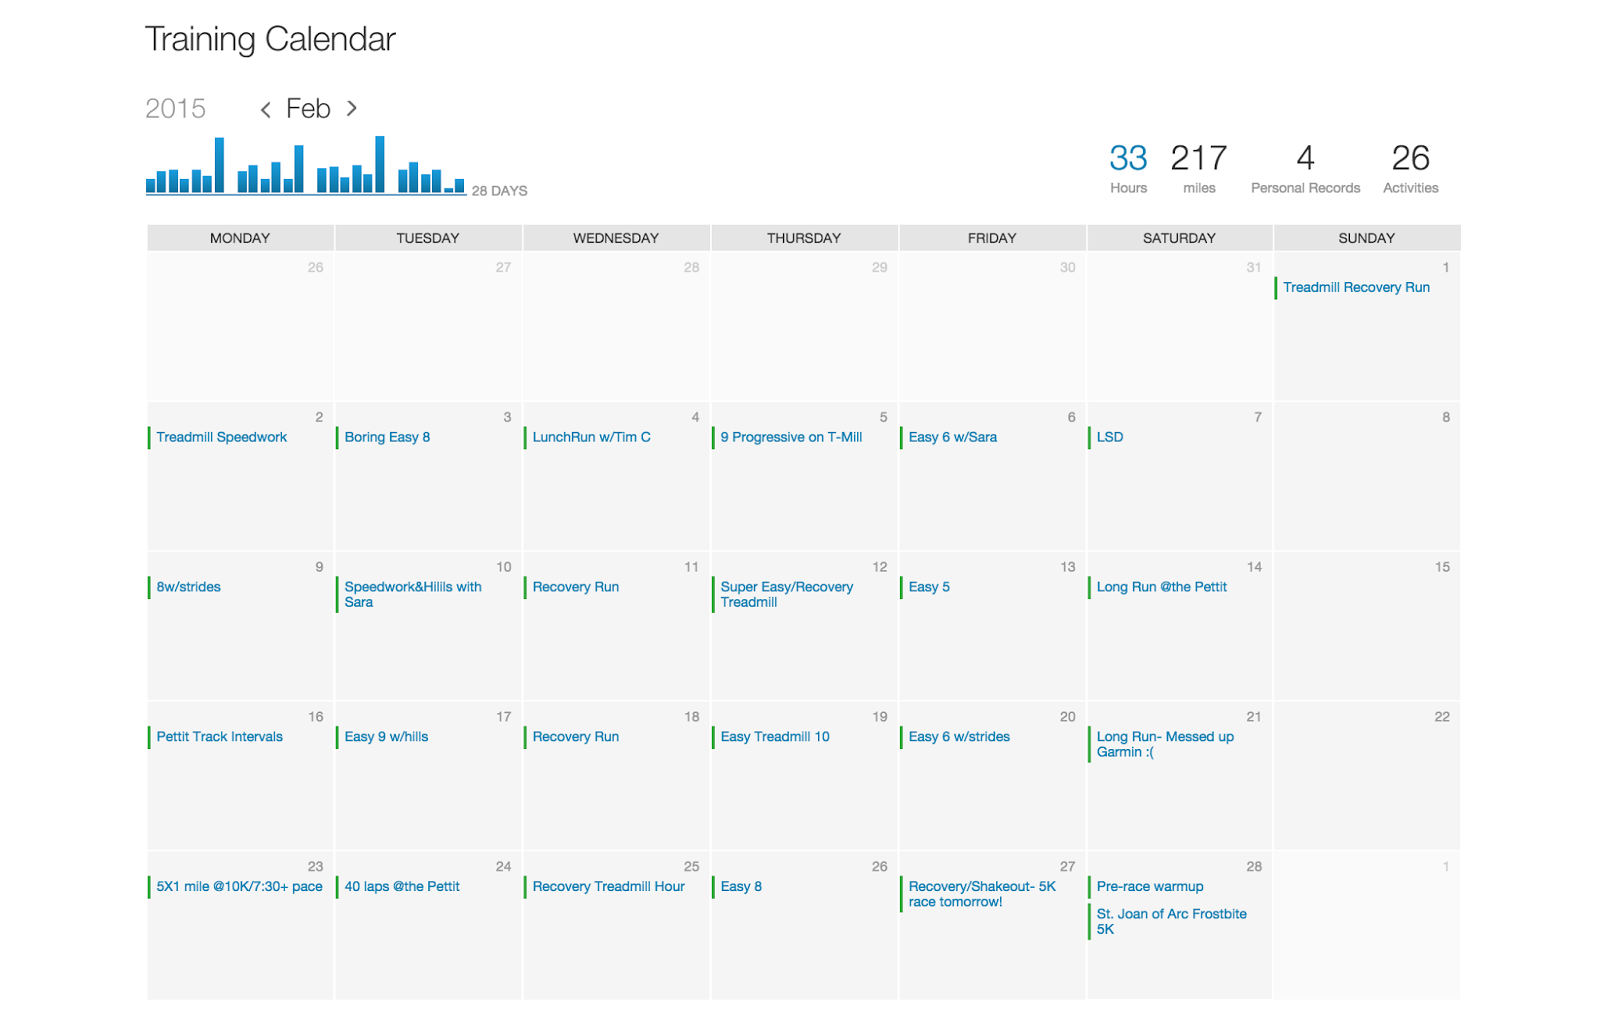1600x1034 pixels.
Task: Open LunchRun w/Tim C activity
Action: pyautogui.click(x=591, y=438)
